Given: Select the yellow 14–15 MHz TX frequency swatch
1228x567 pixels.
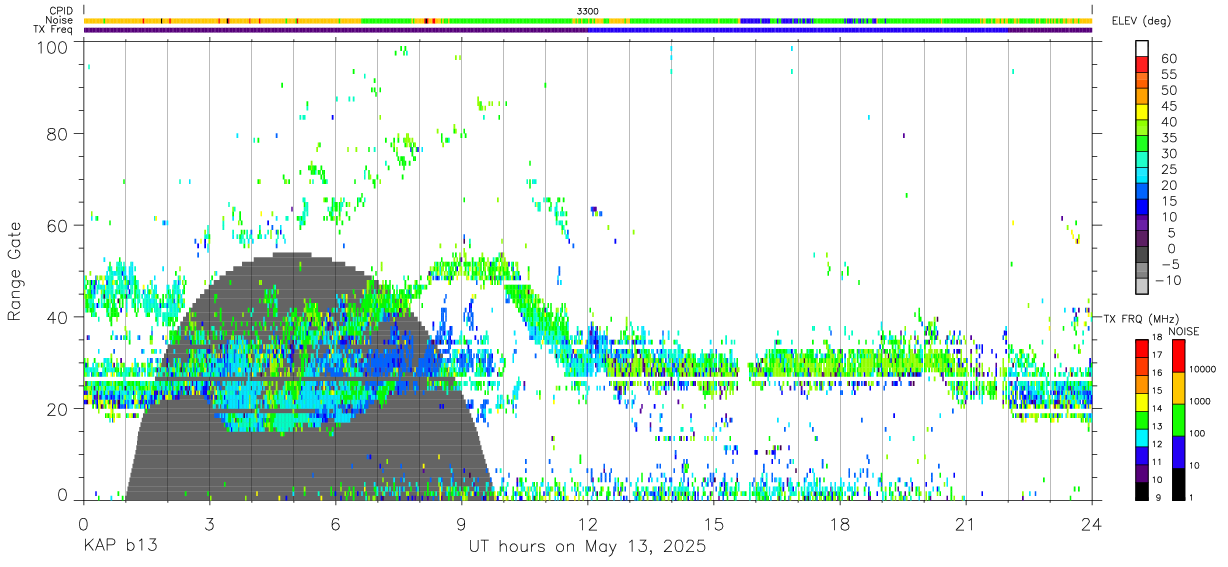Looking at the screenshot, I should (x=1142, y=400).
